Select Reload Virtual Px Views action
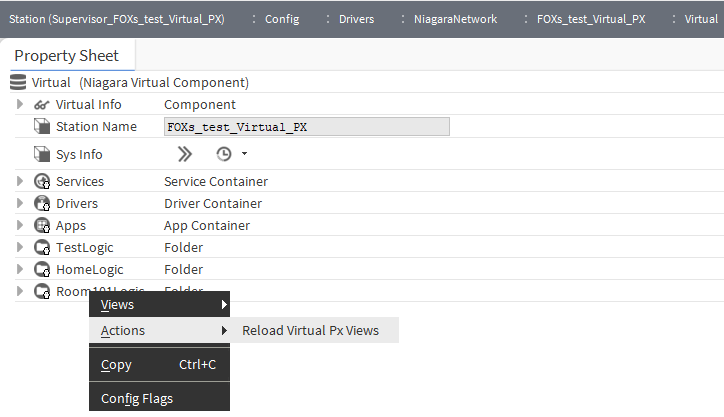The image size is (724, 417). pos(311,331)
